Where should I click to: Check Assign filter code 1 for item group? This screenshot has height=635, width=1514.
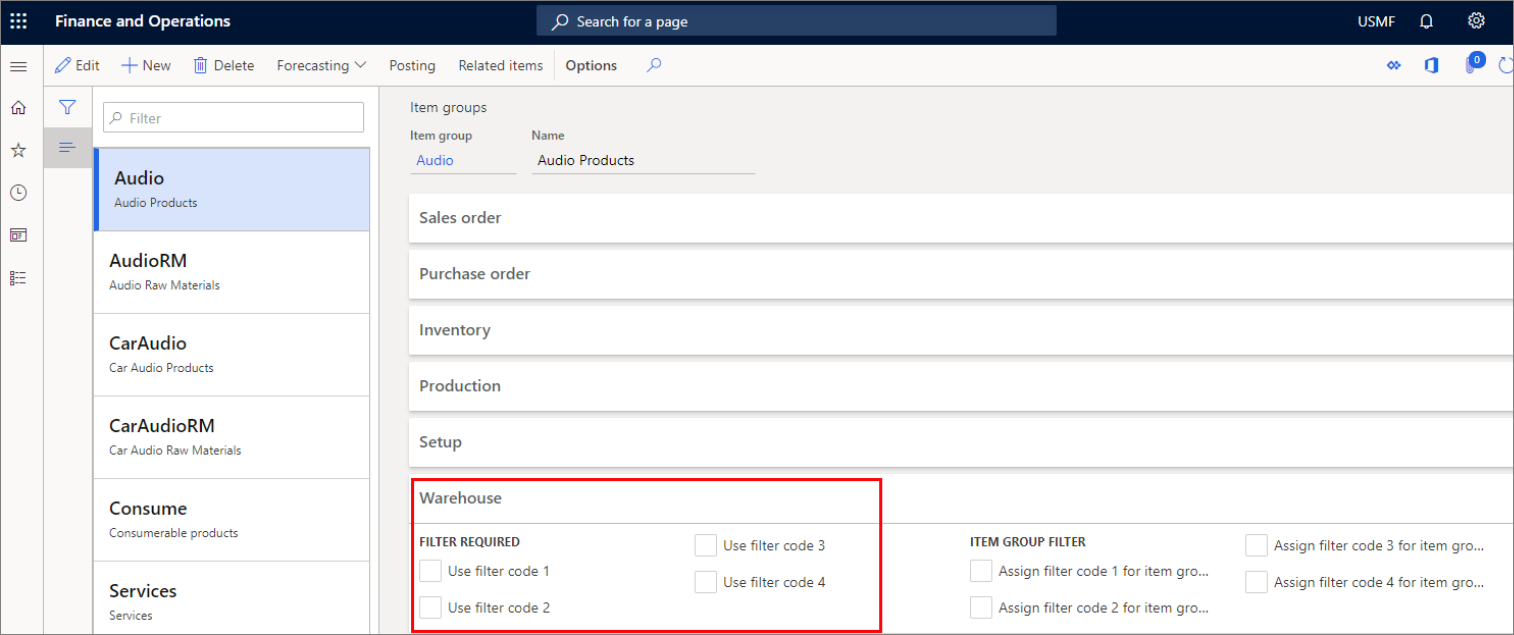981,571
